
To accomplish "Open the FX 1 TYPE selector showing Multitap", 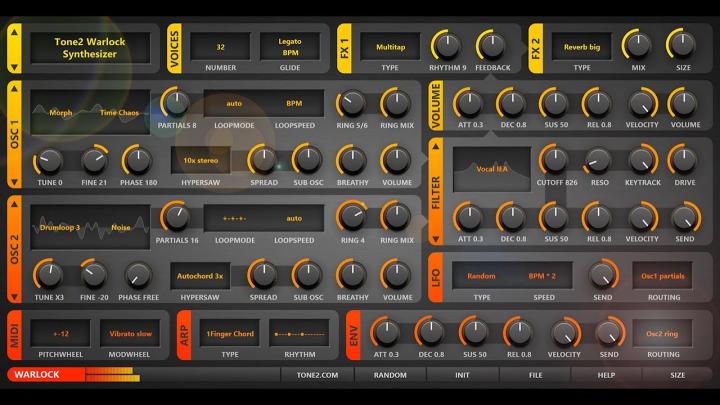I will tap(390, 47).
